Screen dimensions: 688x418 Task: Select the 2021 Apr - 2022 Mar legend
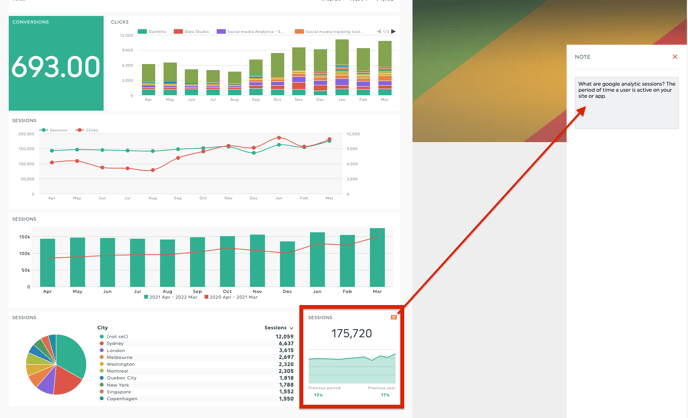click(171, 297)
